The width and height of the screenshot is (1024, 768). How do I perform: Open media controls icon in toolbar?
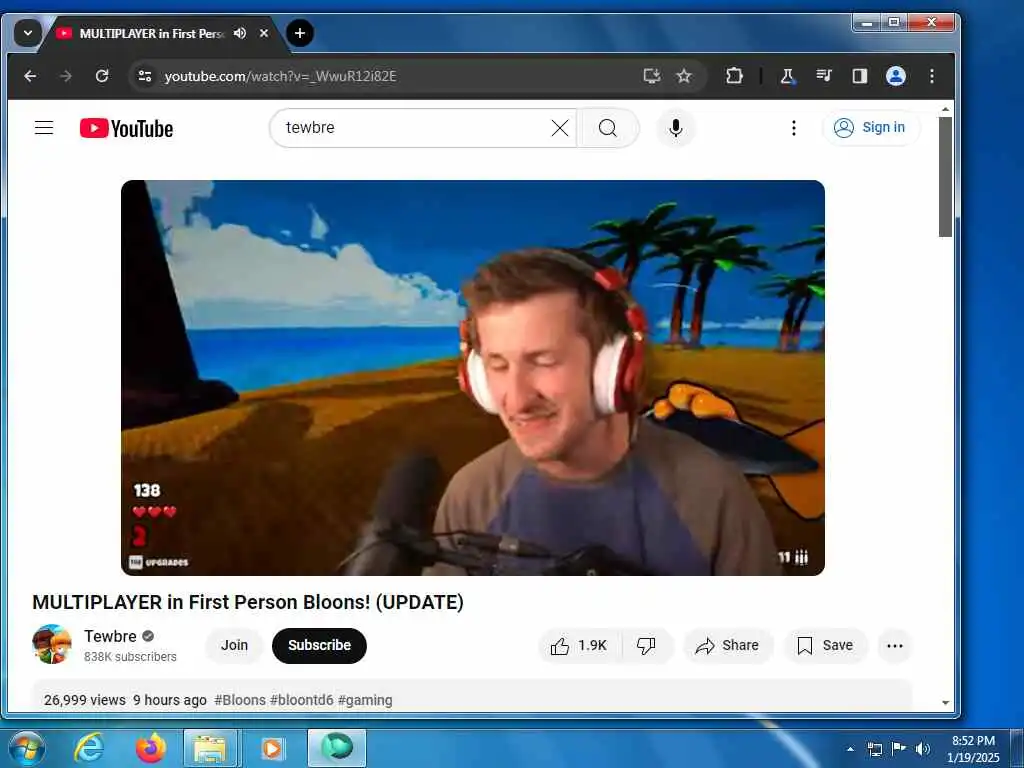tap(824, 76)
